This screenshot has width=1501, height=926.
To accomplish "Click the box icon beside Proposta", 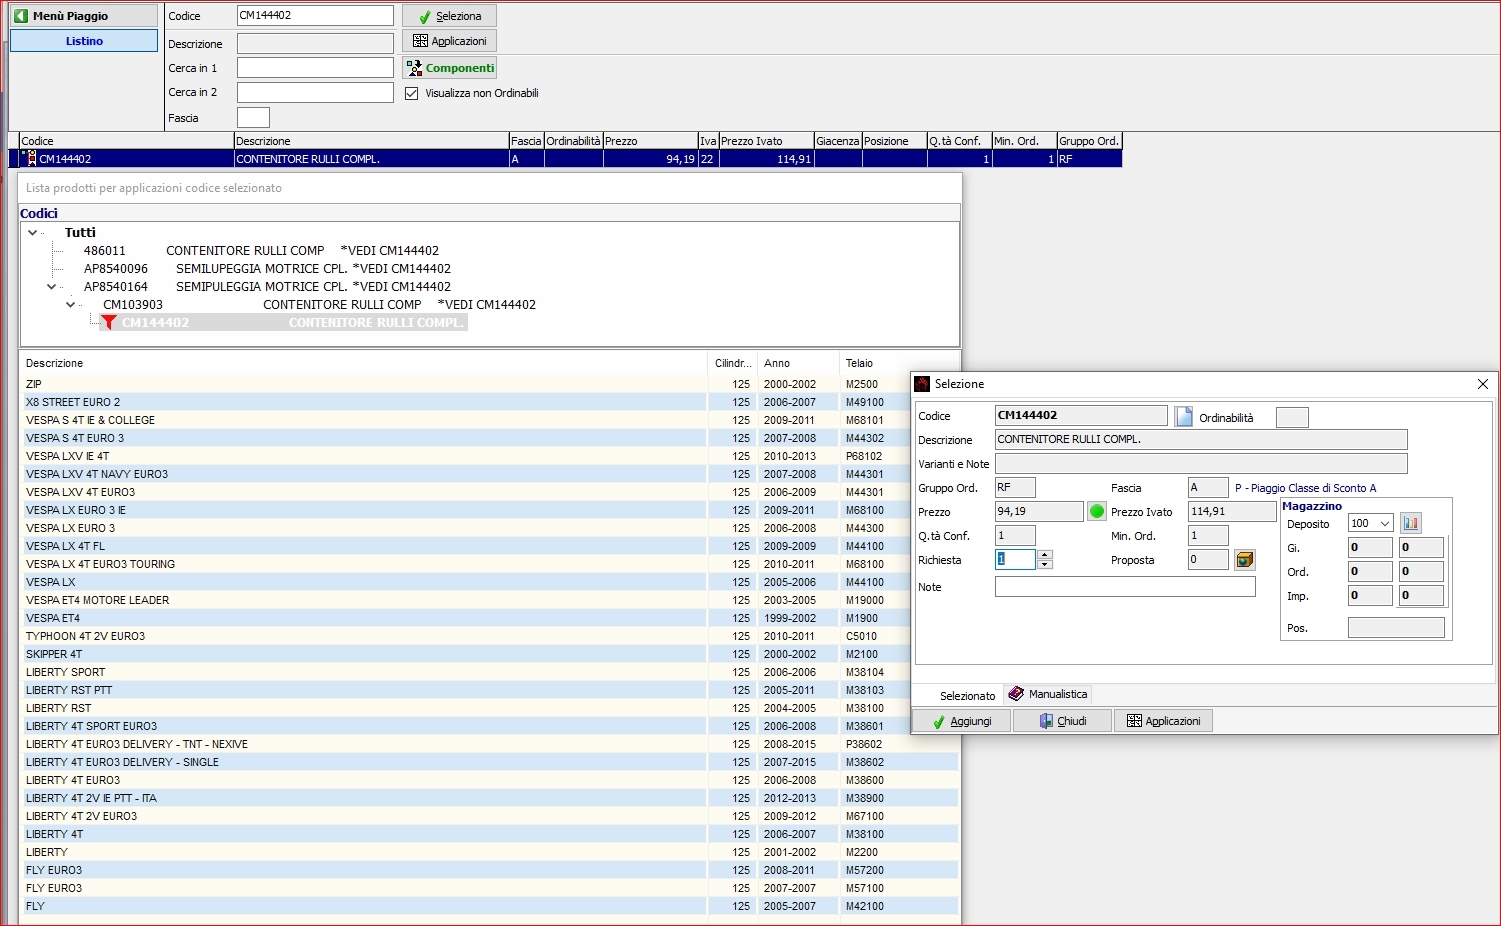I will tap(1244, 560).
